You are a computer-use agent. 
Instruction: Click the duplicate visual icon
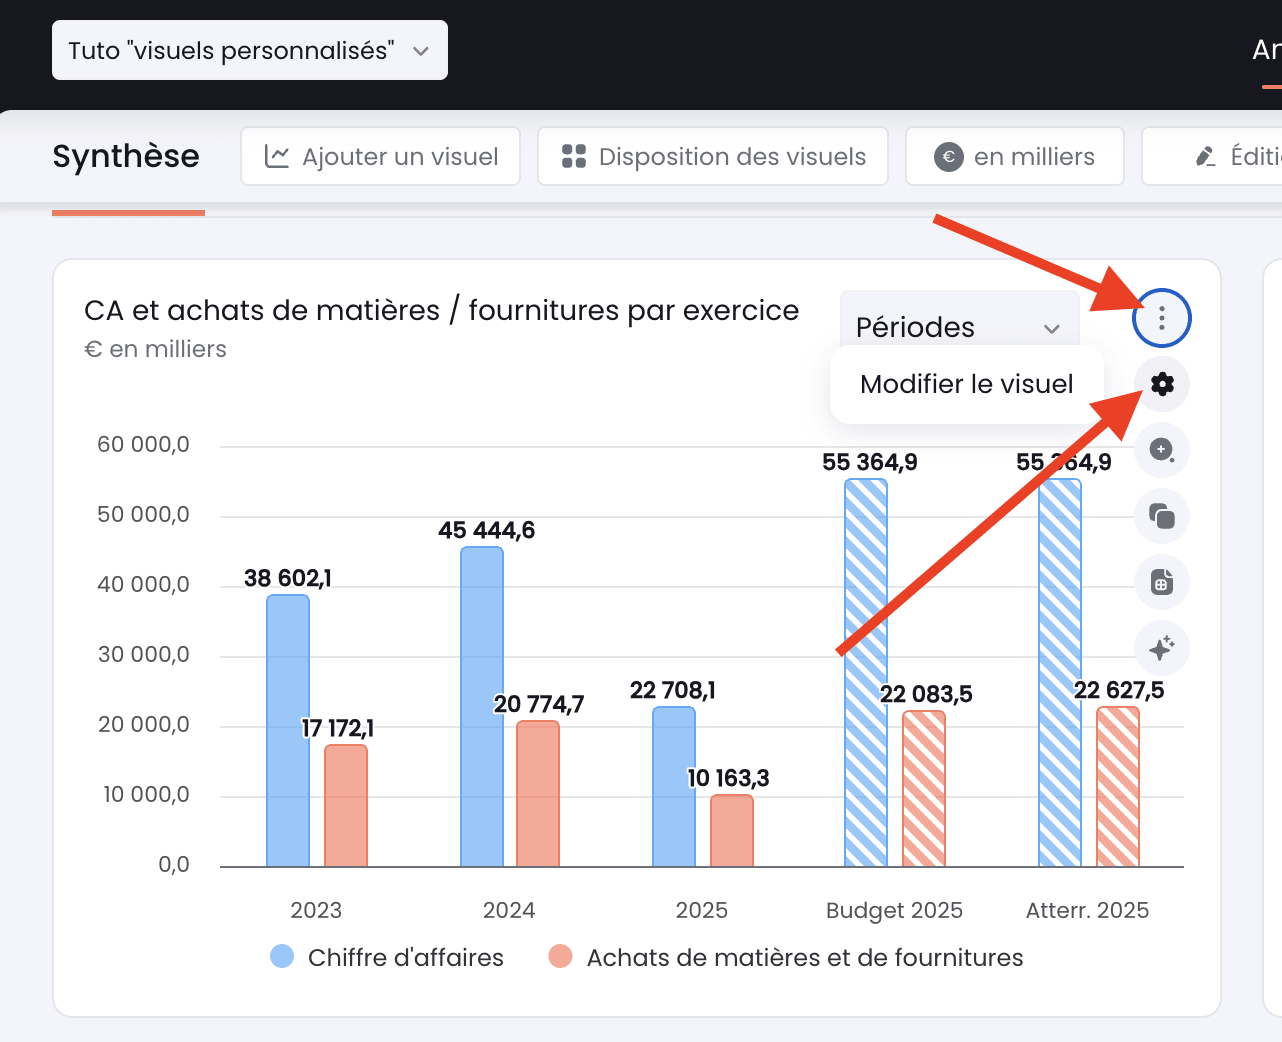[x=1162, y=516]
